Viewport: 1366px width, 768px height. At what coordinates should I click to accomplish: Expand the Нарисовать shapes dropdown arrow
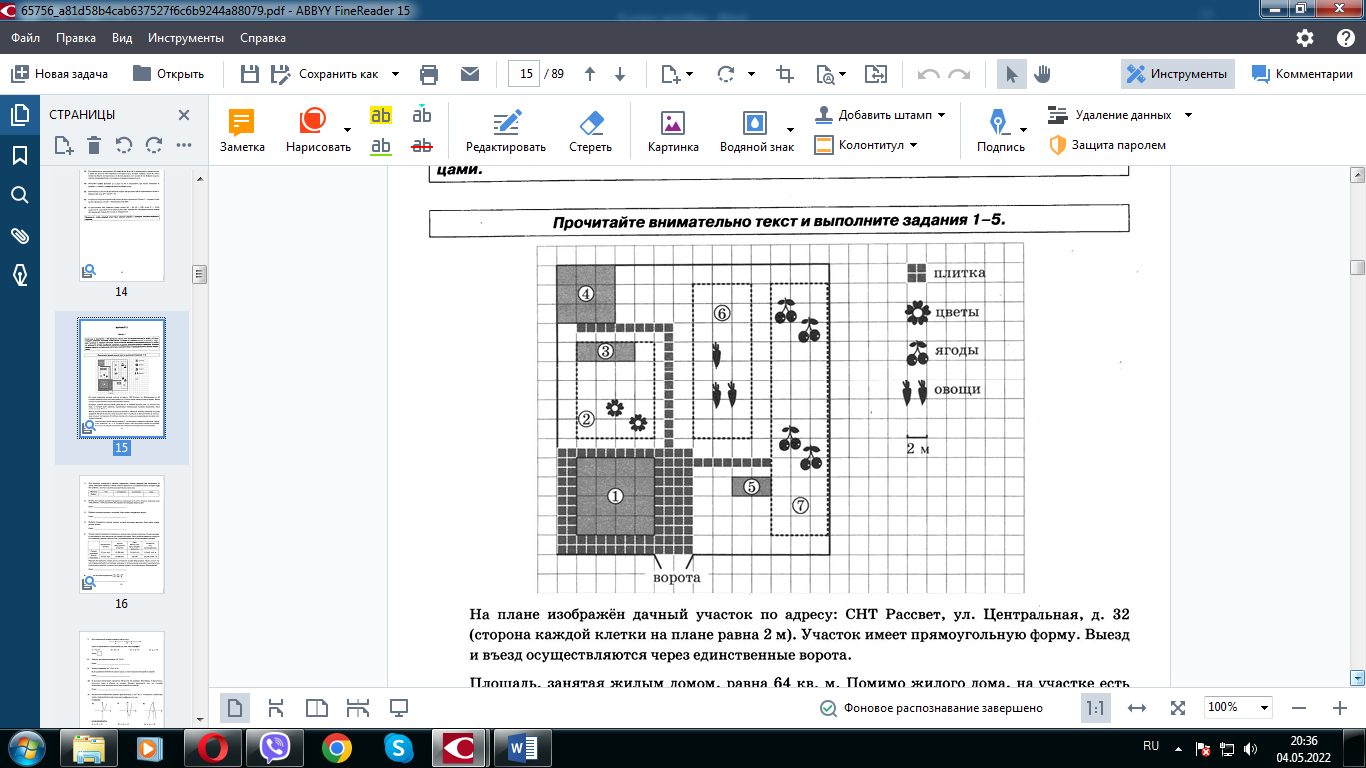pyautogui.click(x=347, y=129)
